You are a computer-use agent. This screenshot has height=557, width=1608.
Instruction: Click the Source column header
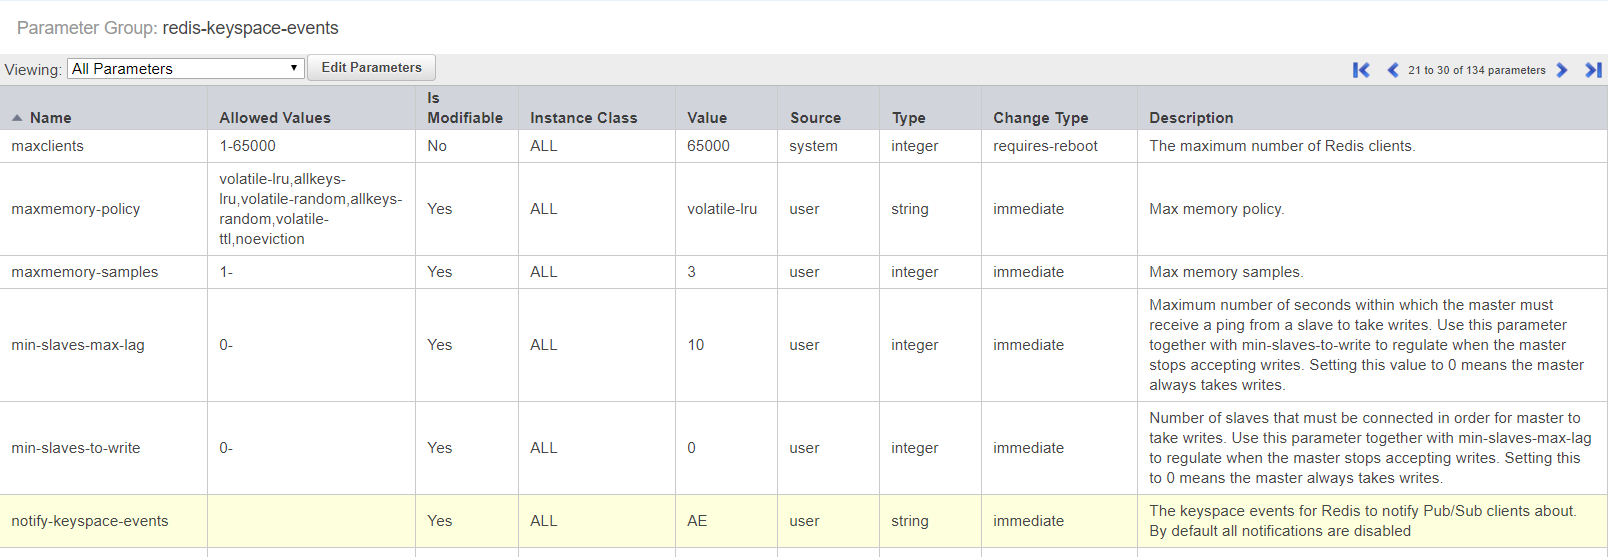[x=815, y=118]
